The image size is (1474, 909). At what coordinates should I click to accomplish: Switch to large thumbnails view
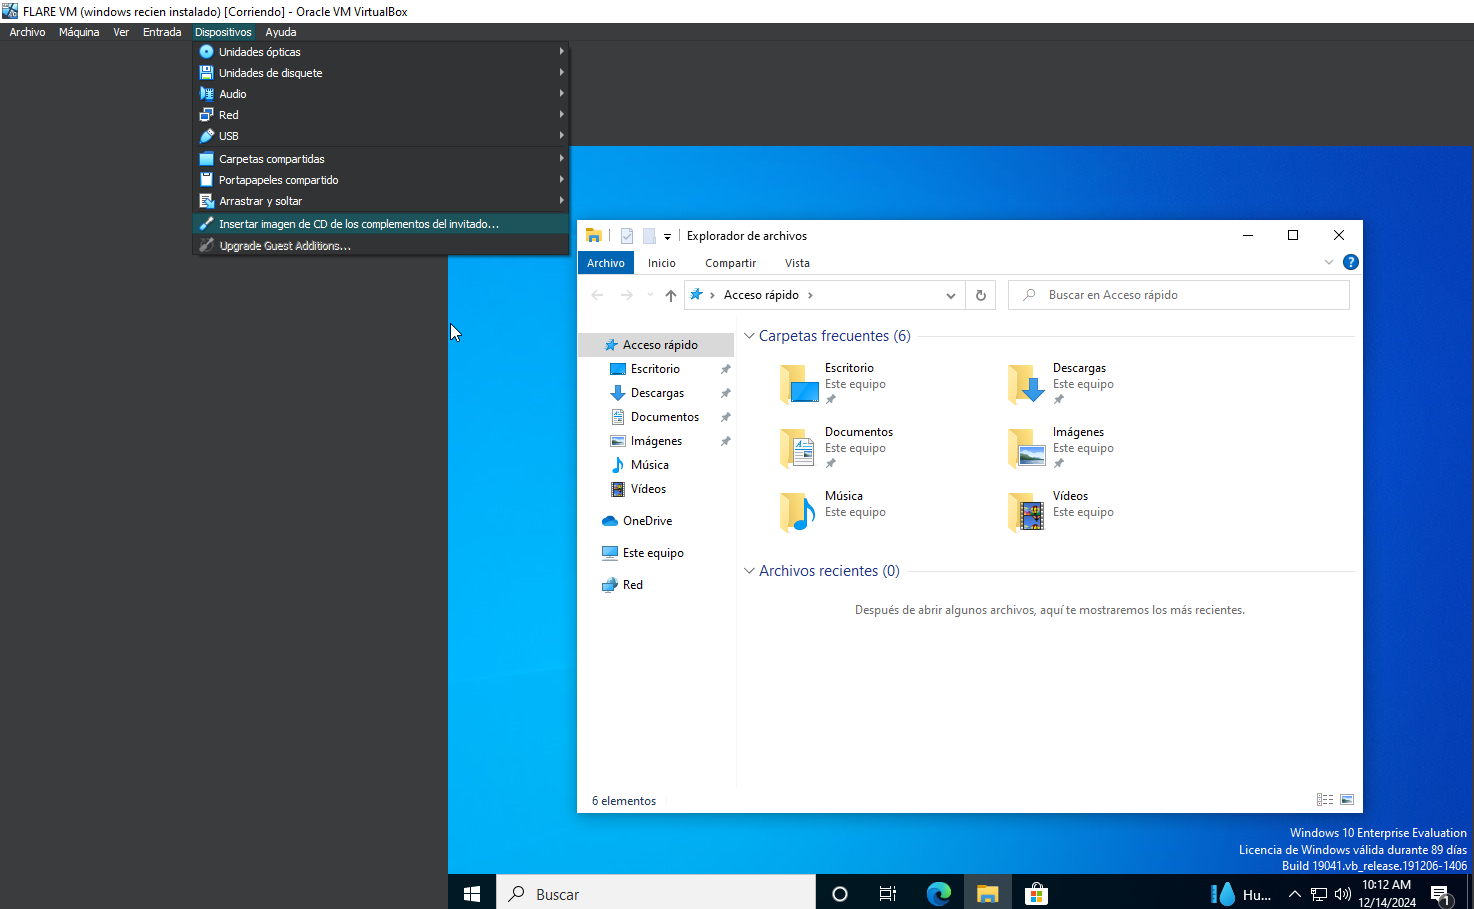point(1347,800)
